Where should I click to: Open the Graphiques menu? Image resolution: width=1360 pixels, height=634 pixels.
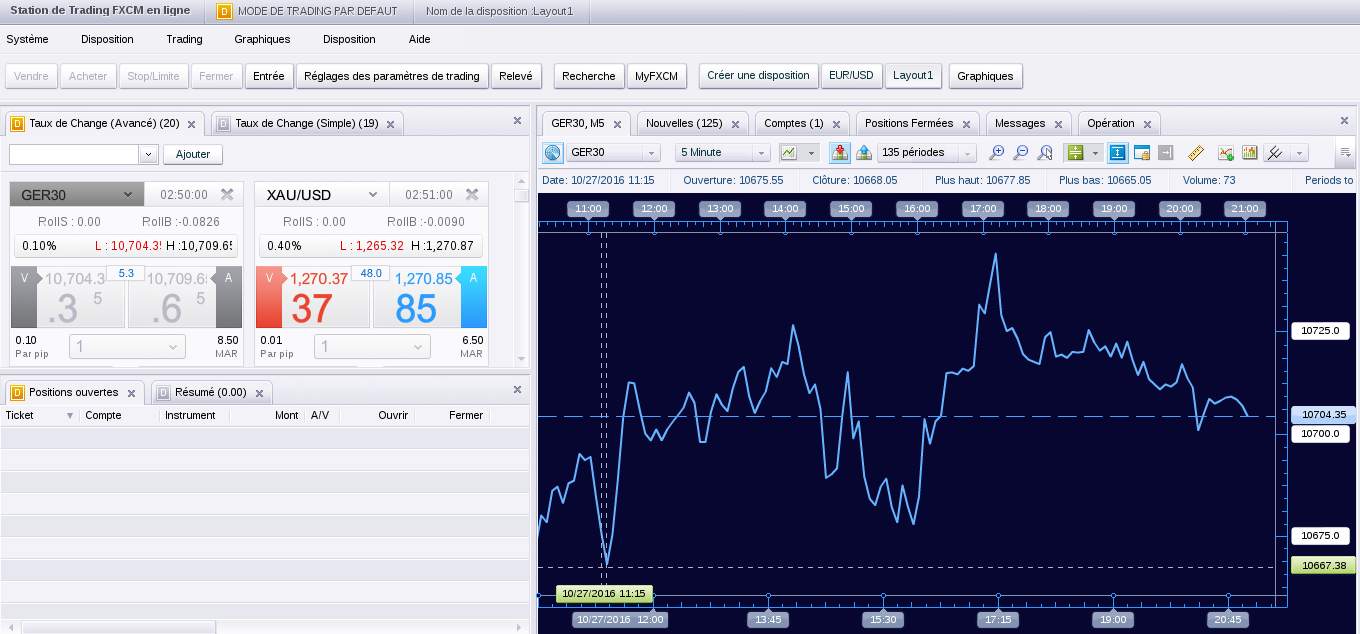click(x=262, y=39)
